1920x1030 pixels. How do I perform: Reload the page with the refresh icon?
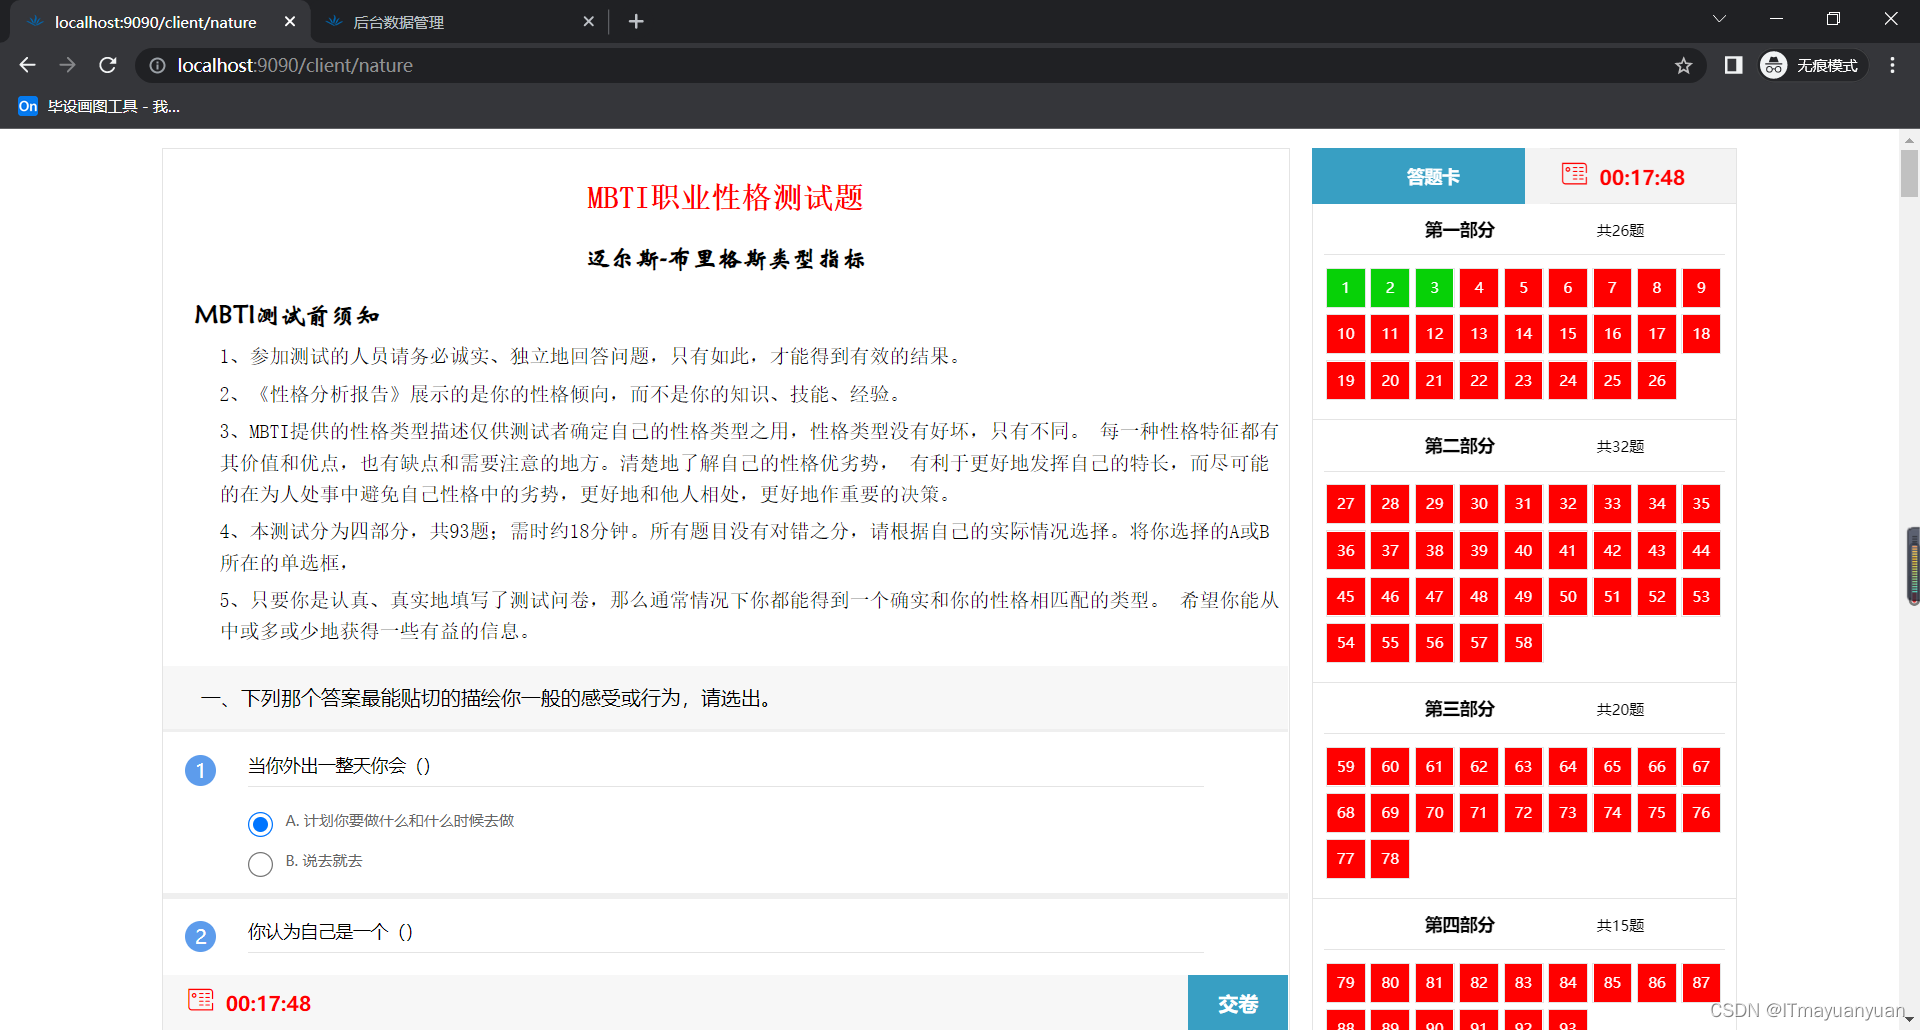pyautogui.click(x=108, y=65)
